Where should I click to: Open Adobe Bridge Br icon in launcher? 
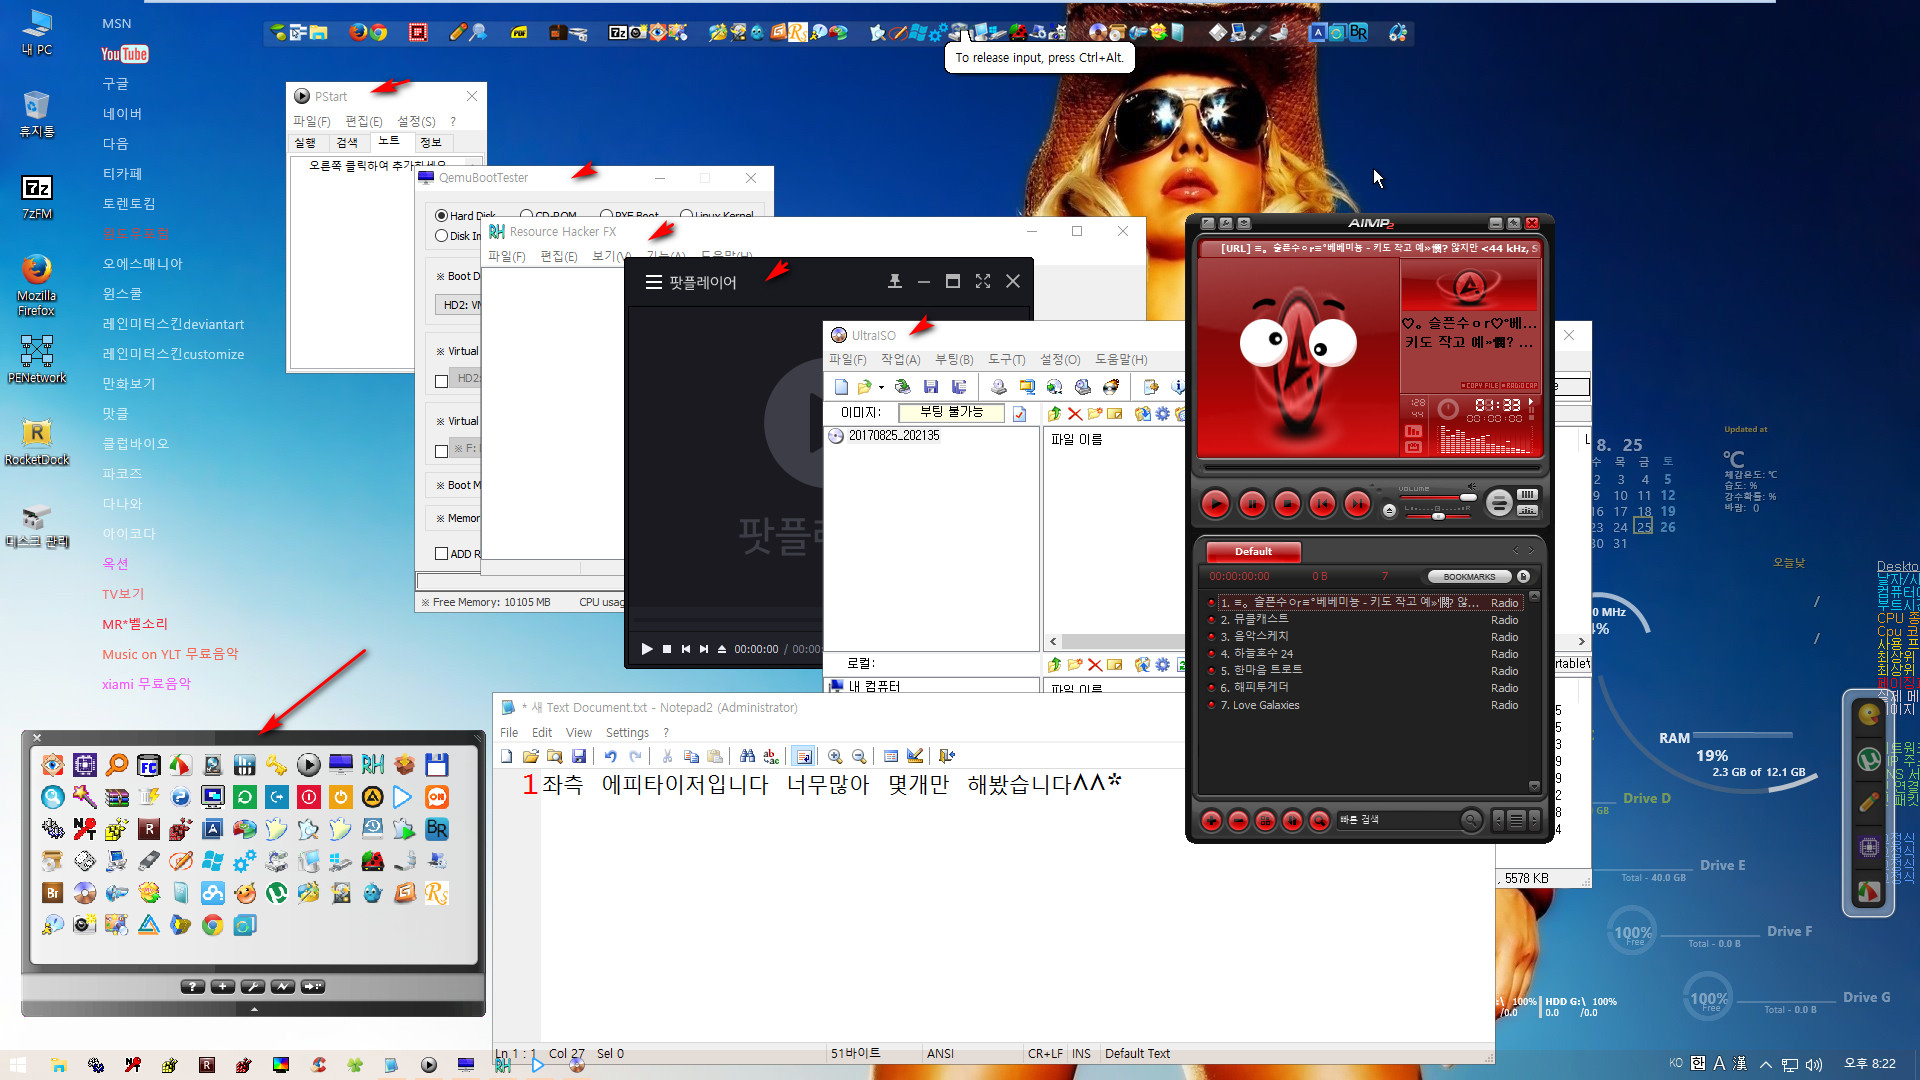point(52,893)
